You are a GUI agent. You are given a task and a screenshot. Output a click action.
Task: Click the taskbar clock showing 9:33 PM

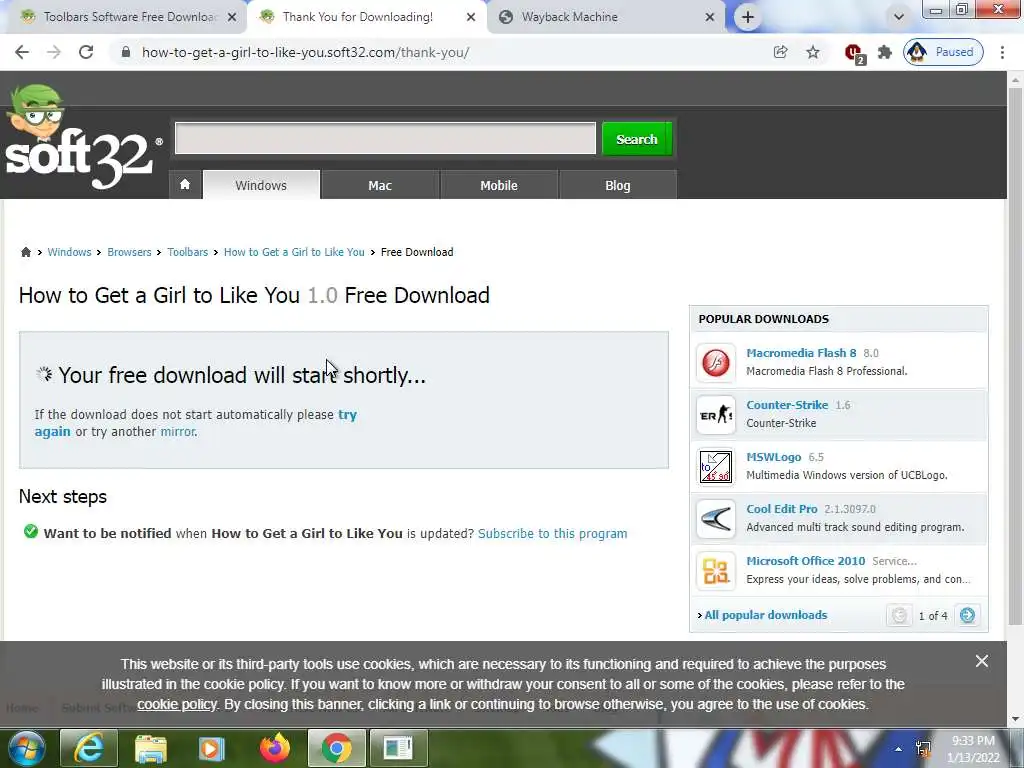[x=975, y=749]
